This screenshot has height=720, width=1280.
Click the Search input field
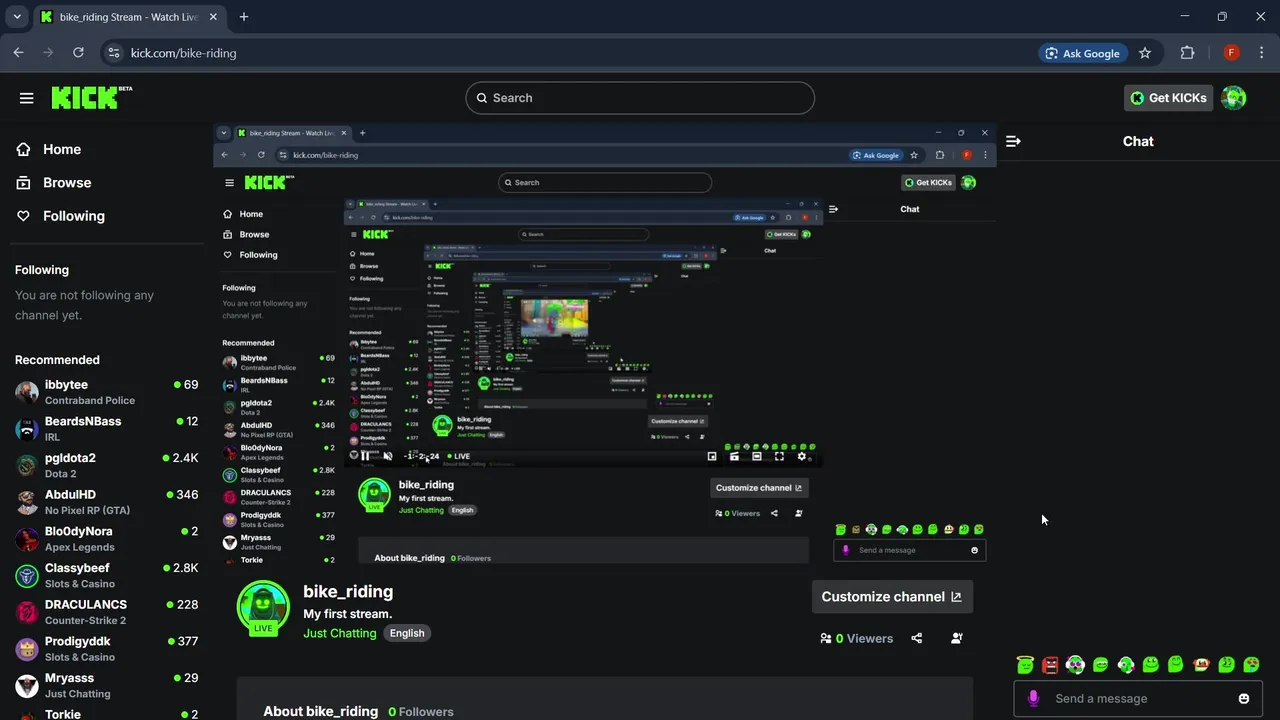[x=640, y=98]
